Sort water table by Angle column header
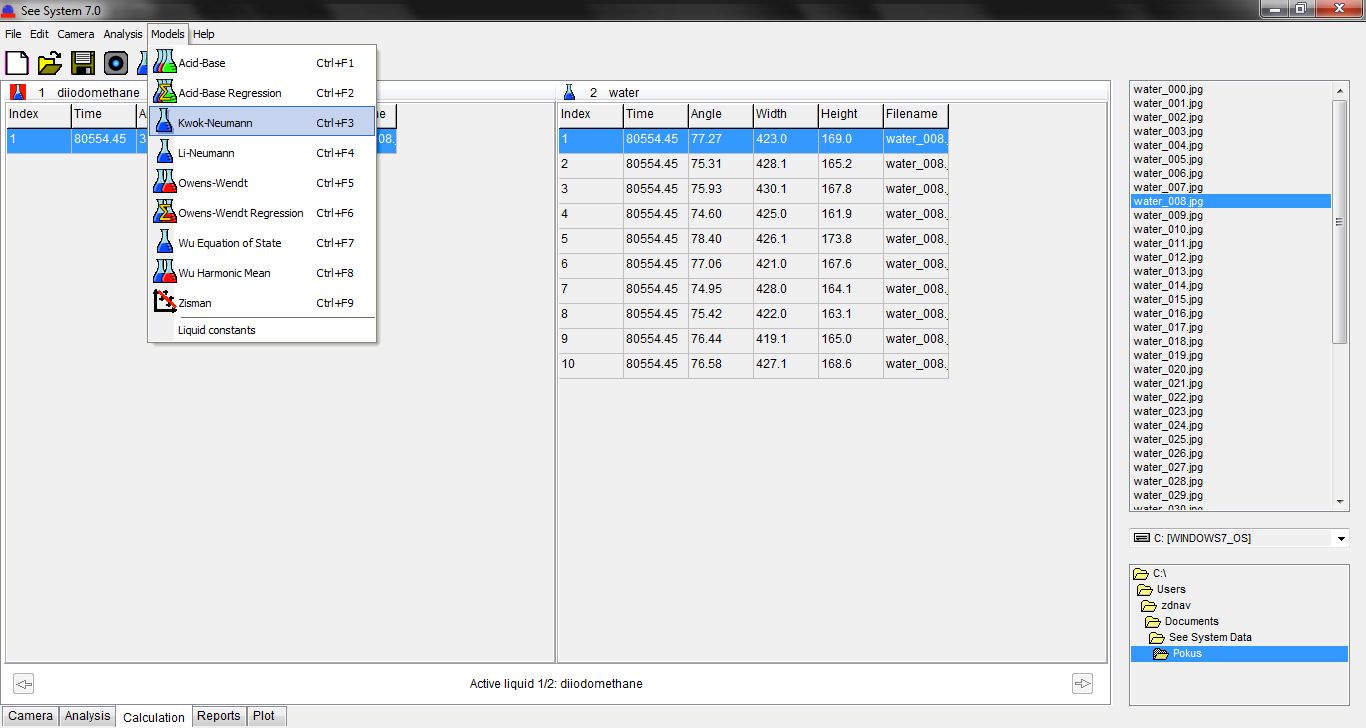The height and width of the screenshot is (728, 1366). click(x=719, y=114)
